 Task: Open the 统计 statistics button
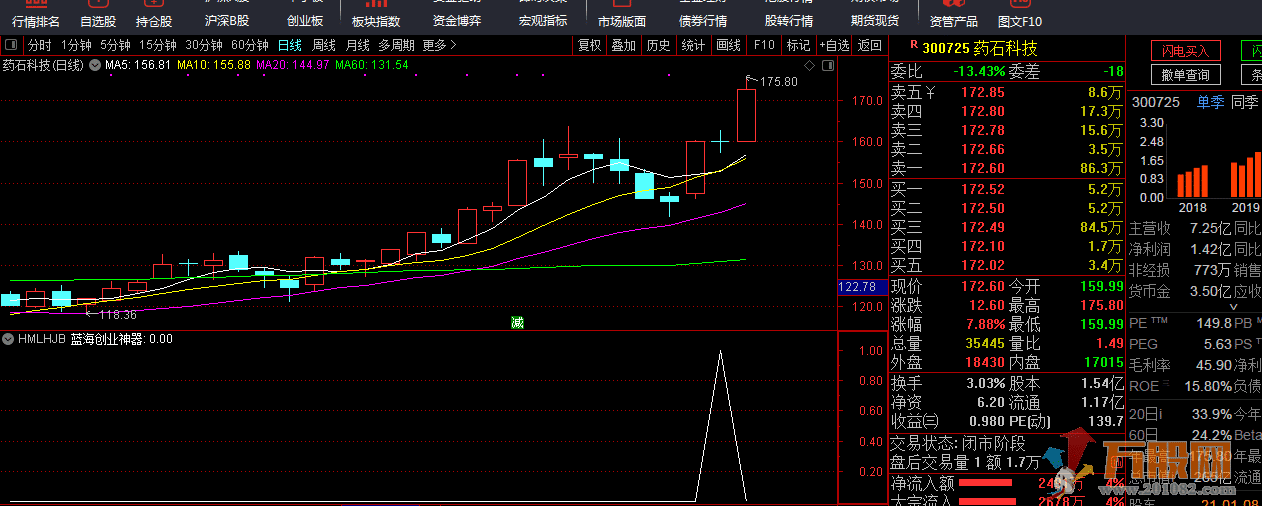point(693,45)
